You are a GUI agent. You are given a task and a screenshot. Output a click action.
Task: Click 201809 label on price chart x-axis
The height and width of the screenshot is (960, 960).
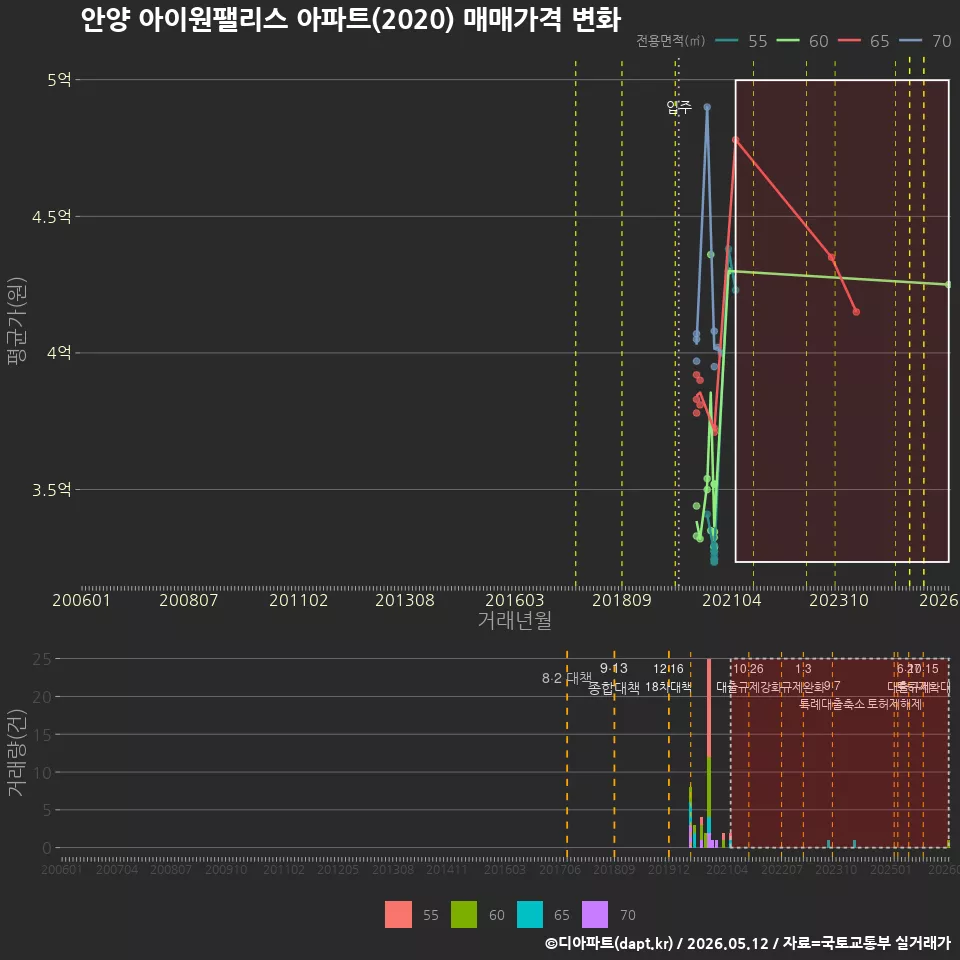coord(621,601)
